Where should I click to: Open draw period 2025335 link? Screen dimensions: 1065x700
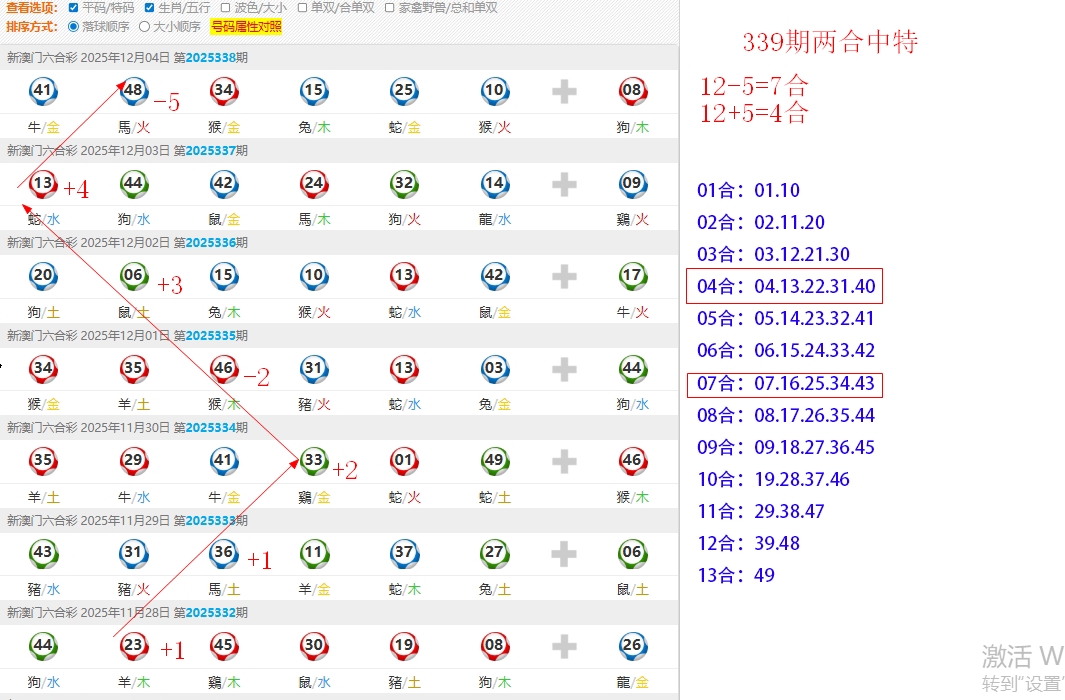(x=210, y=335)
